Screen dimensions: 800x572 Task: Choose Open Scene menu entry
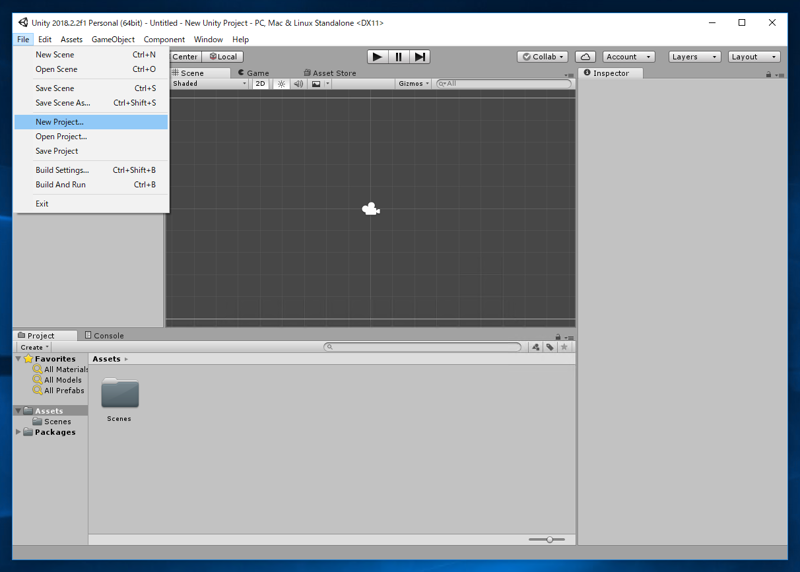[x=91, y=69]
